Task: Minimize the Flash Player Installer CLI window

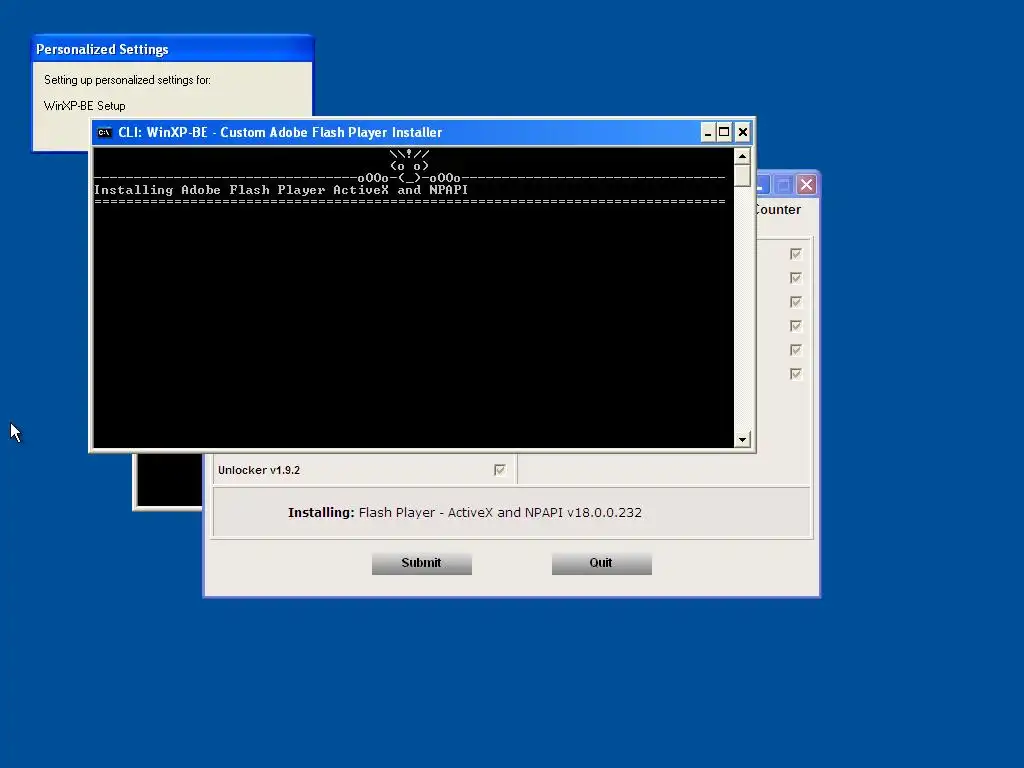Action: coord(707,133)
